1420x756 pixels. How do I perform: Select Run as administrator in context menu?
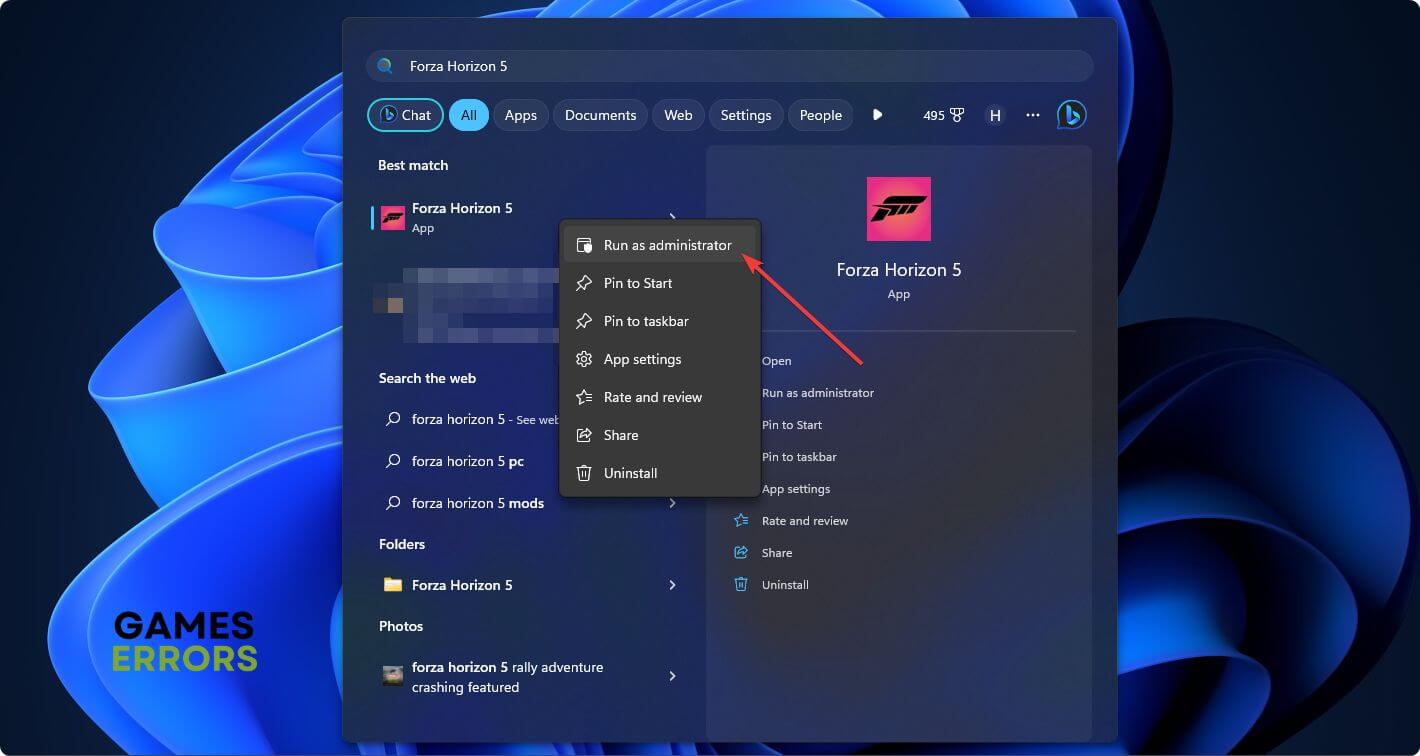667,245
